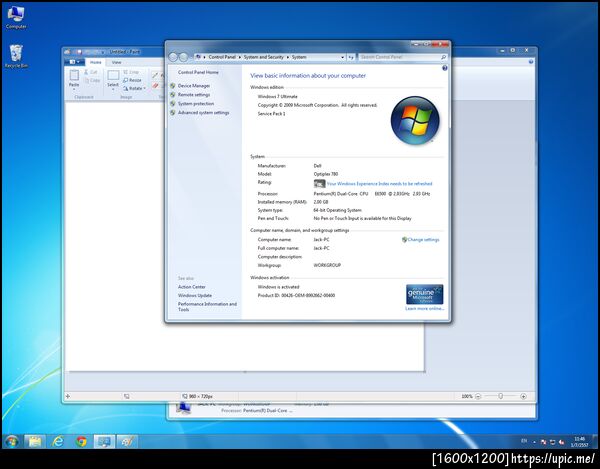Open Device Manager from the sidebar
Screen dimensions: 600x469
click(194, 86)
